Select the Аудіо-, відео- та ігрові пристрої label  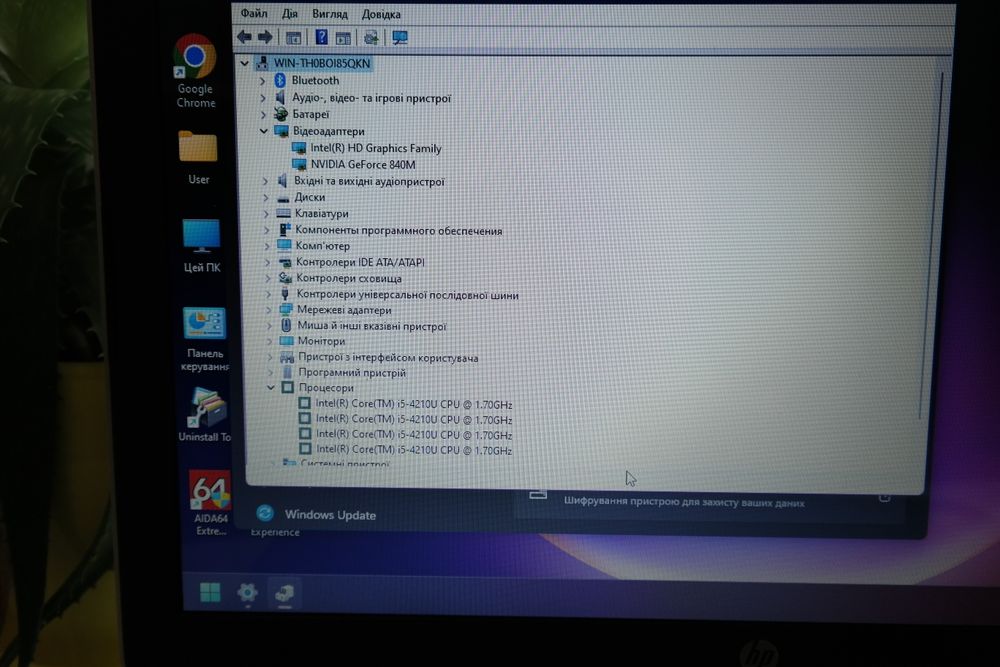(x=371, y=98)
